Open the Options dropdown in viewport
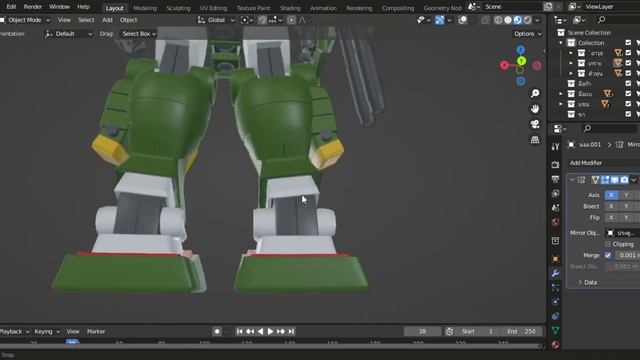This screenshot has height=360, width=640. pyautogui.click(x=528, y=34)
